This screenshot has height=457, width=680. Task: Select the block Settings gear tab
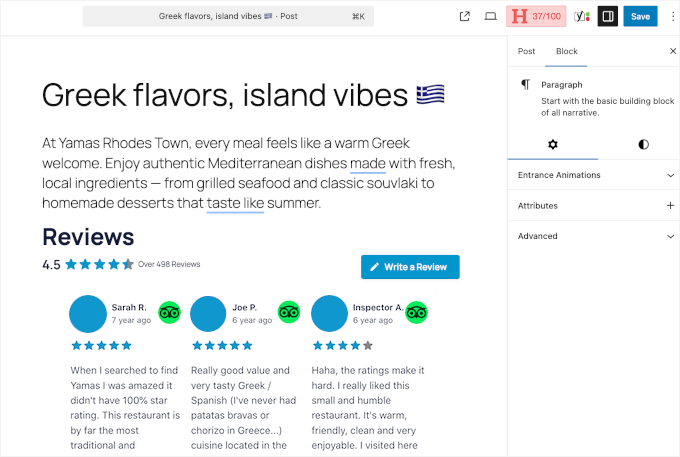coord(553,144)
